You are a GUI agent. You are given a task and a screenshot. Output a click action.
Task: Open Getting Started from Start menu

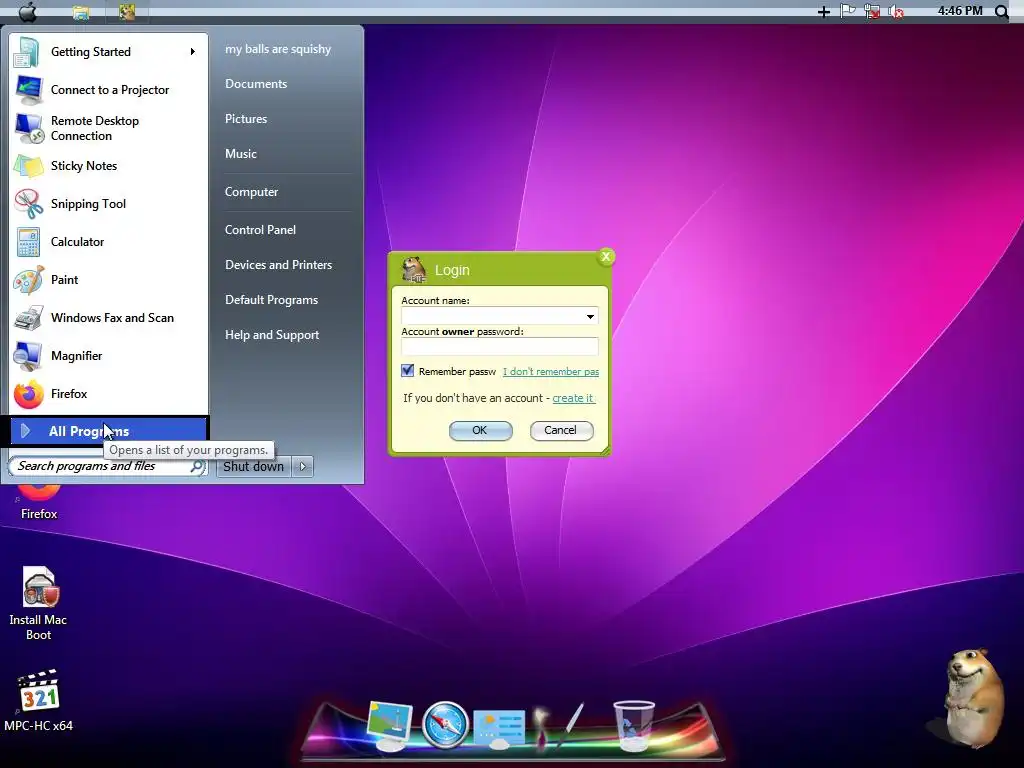tap(108, 52)
